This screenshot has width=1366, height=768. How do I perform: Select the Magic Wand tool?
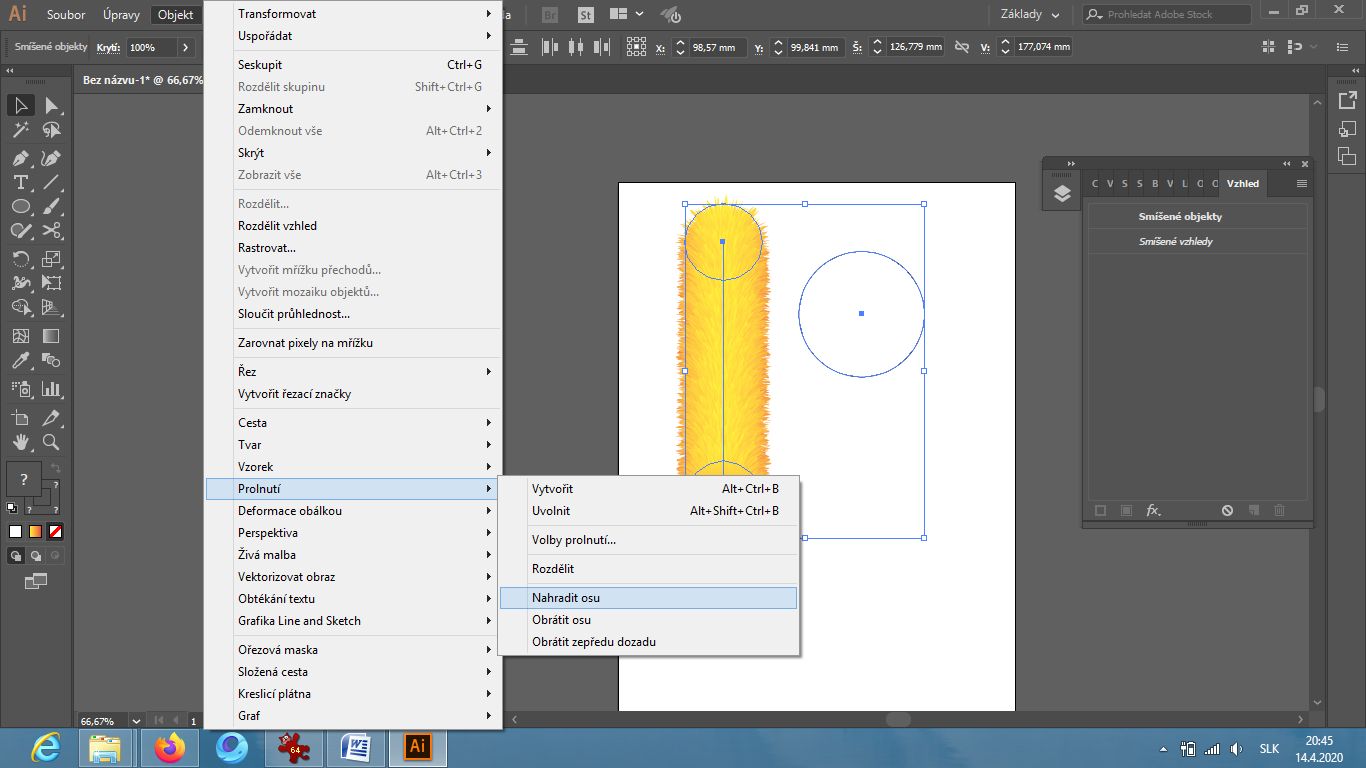[x=20, y=130]
